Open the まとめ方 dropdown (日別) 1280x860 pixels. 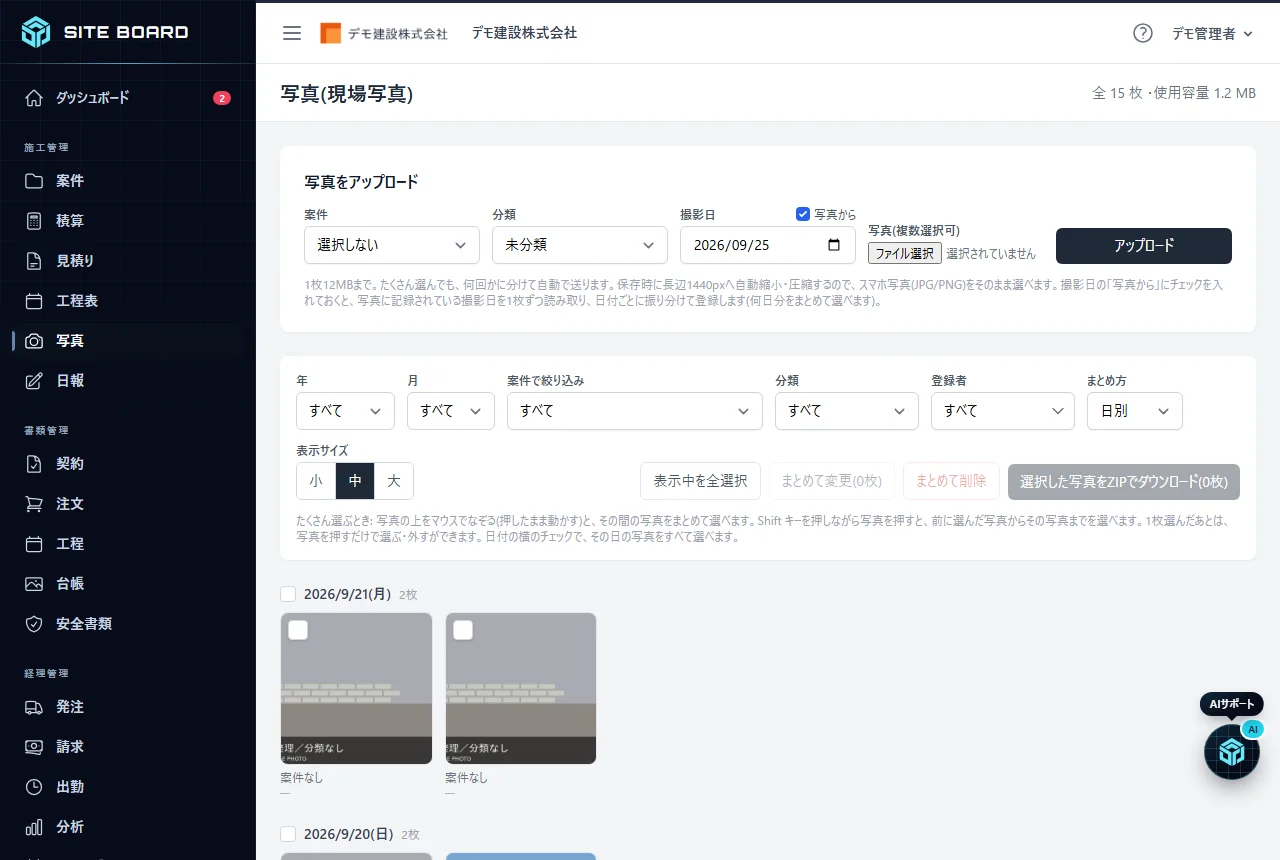1135,411
